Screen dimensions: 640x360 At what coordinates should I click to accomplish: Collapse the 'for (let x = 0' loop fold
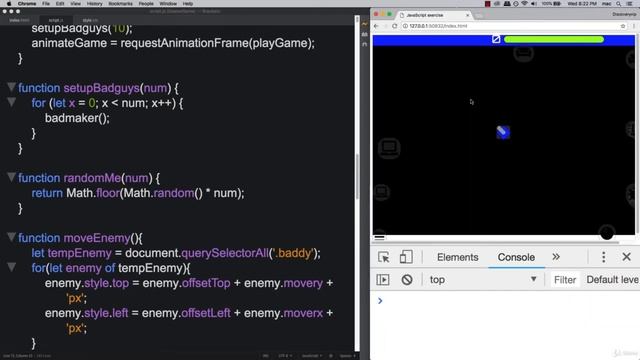[x=11, y=102]
